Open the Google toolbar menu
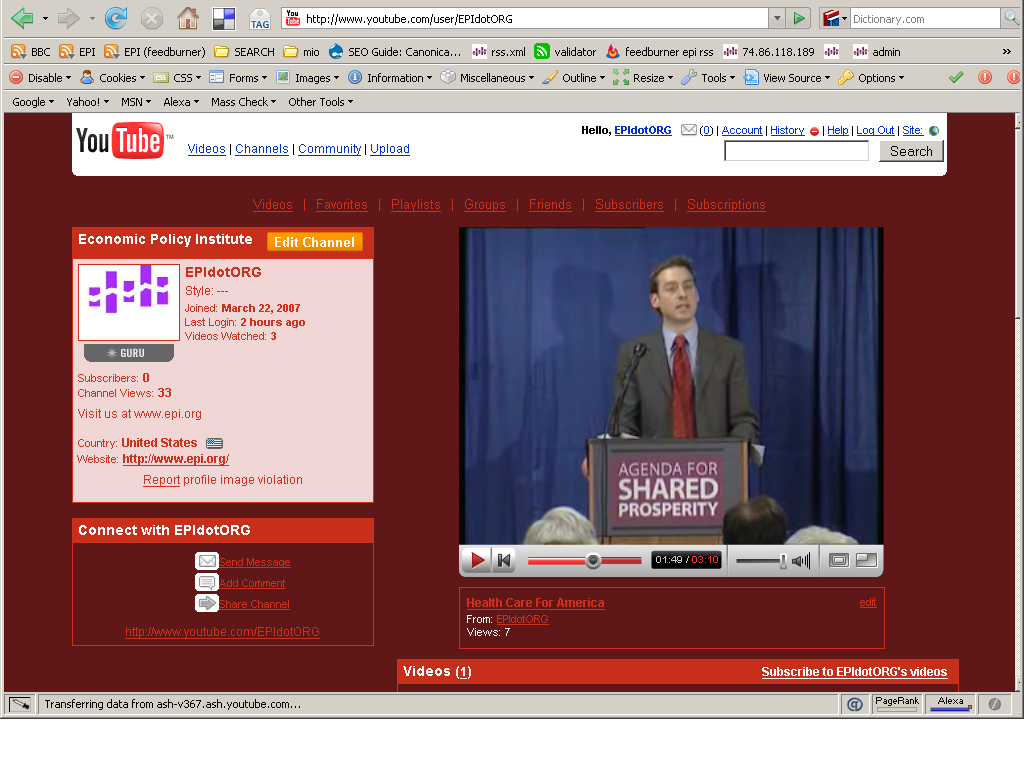The image size is (1024, 768). pos(33,102)
